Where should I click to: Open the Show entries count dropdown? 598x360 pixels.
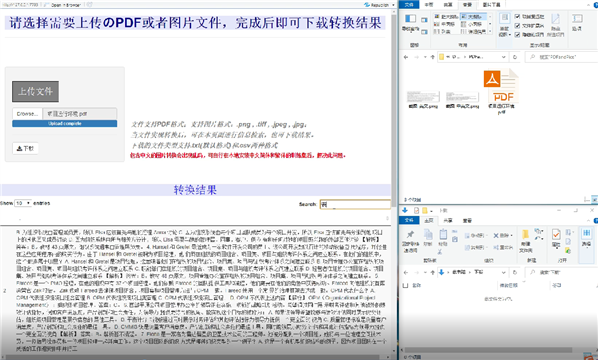click(23, 203)
